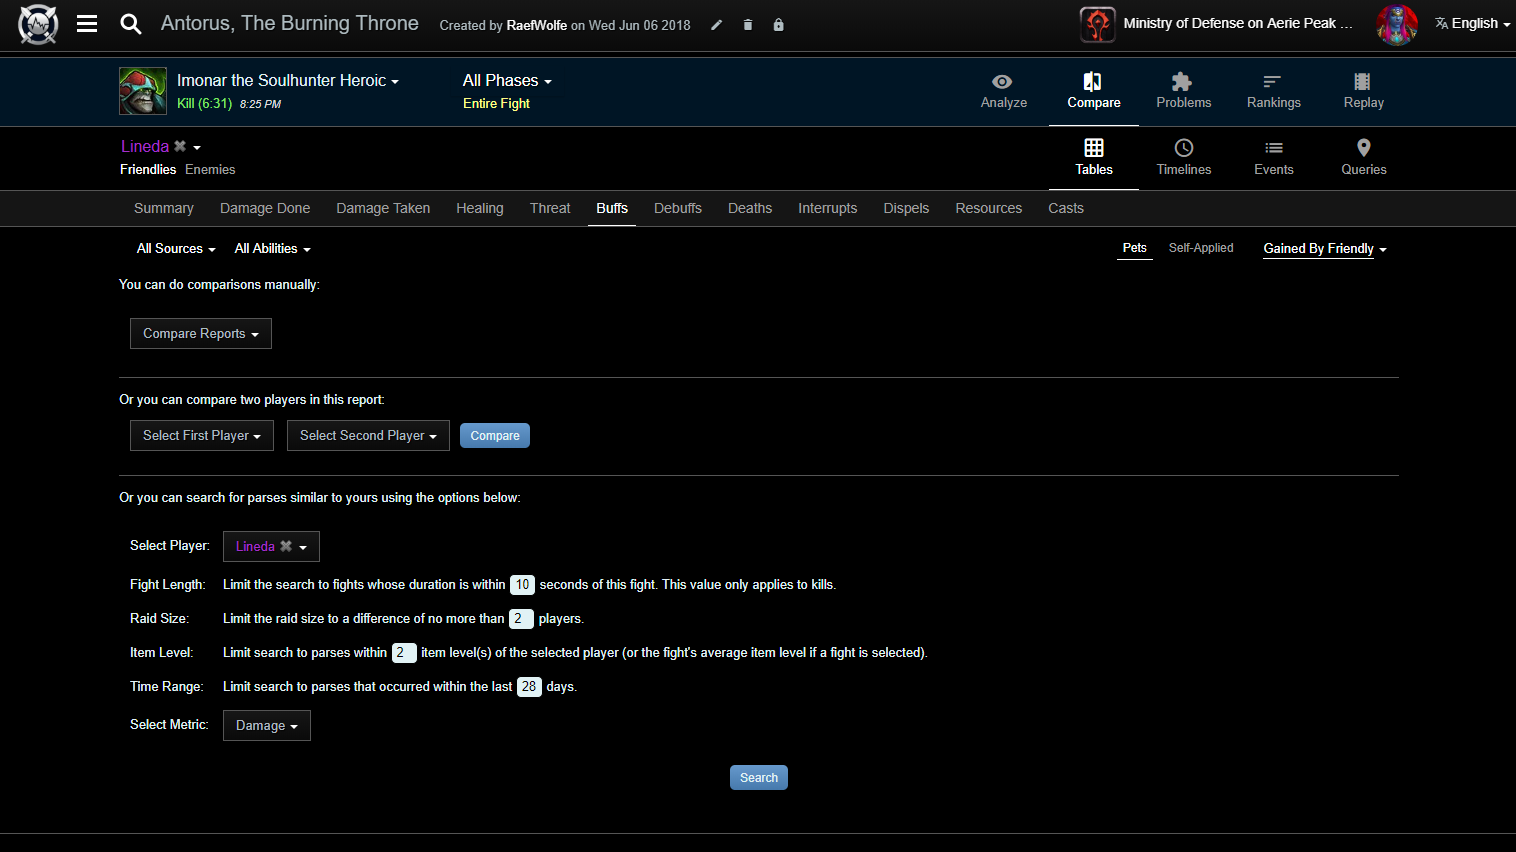Image resolution: width=1516 pixels, height=852 pixels.
Task: Open the RaefWolfe author link
Action: pos(537,25)
